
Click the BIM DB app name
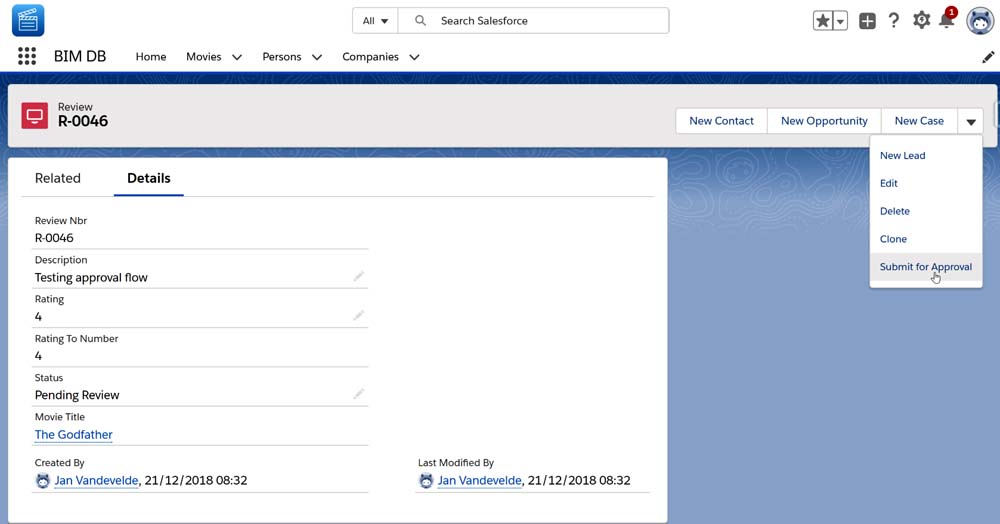(80, 56)
